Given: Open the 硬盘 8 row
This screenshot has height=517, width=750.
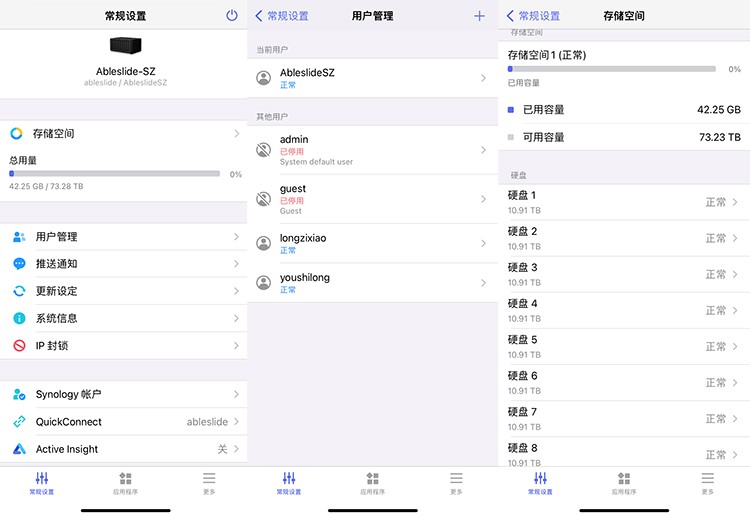Looking at the screenshot, I should coord(624,452).
